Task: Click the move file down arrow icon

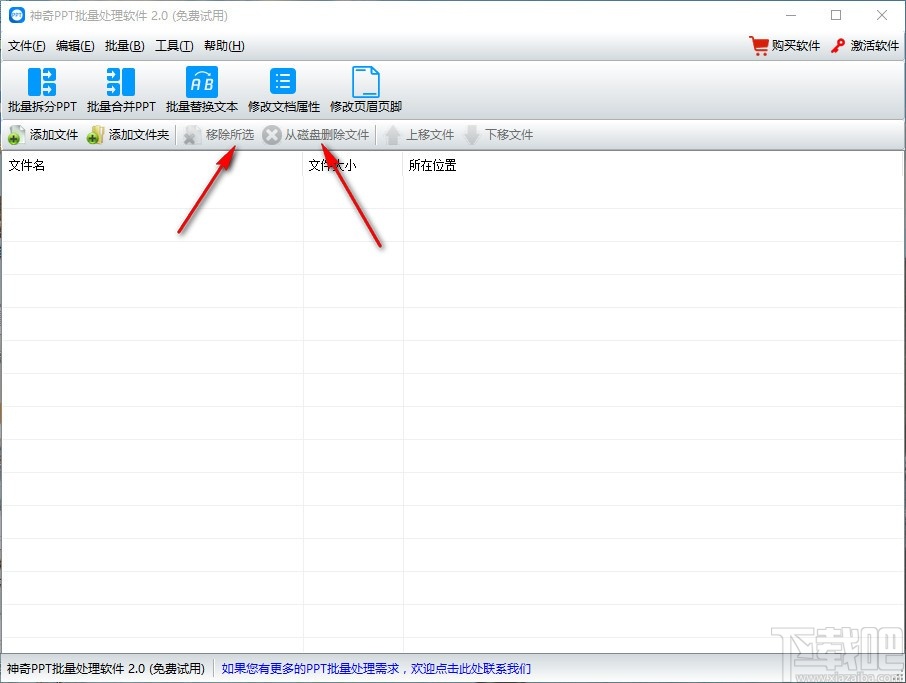Action: click(471, 135)
